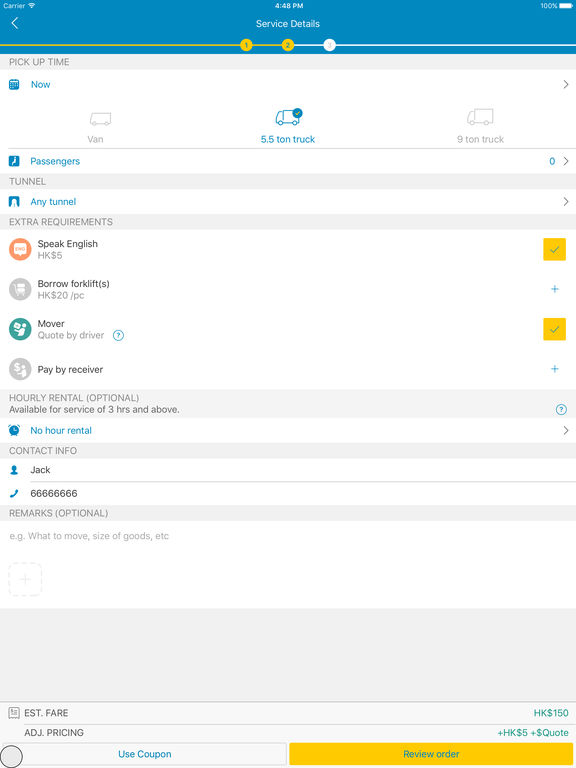Choose the 9 ton truck icon

[x=480, y=117]
